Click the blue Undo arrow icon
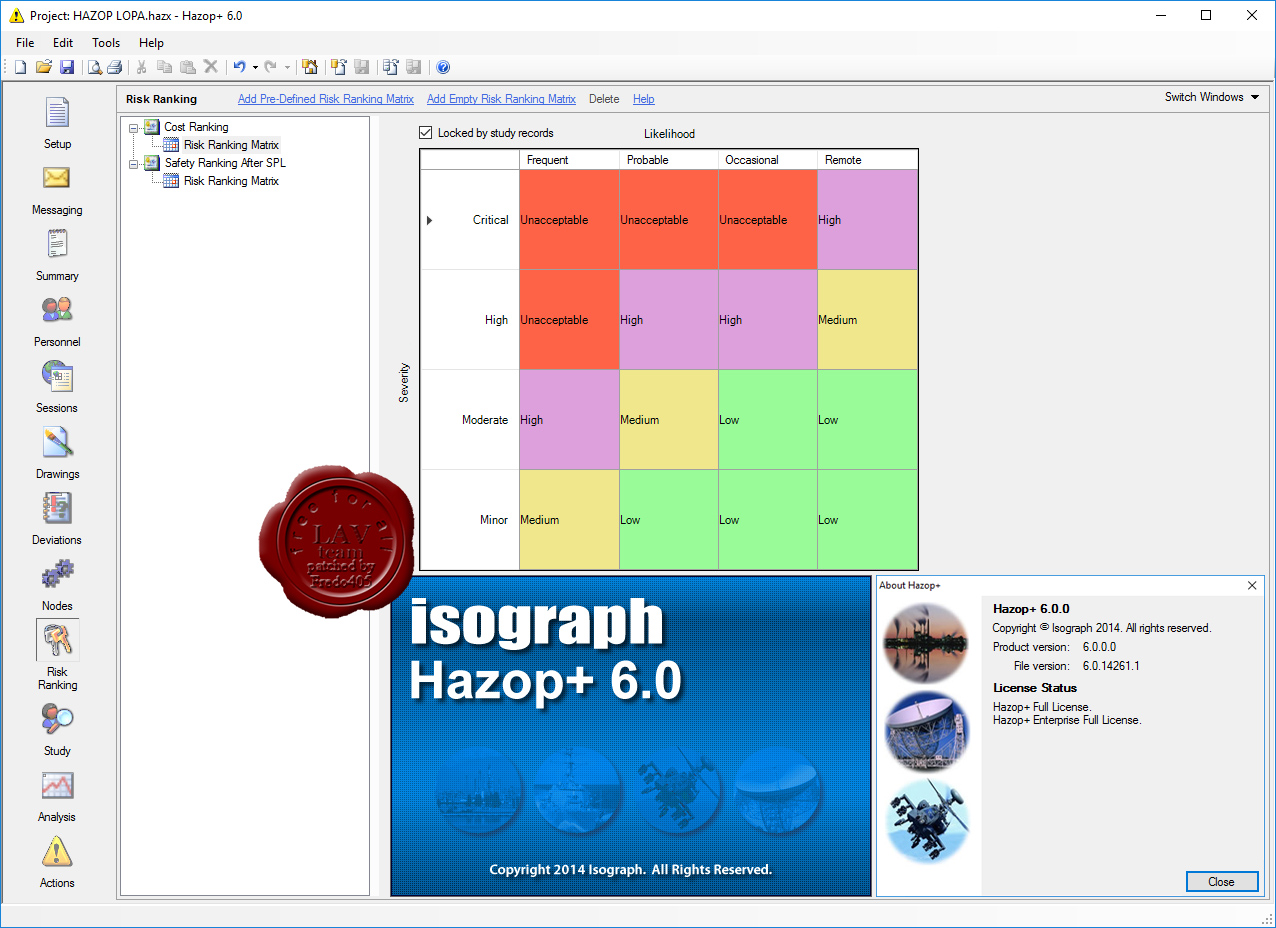The width and height of the screenshot is (1276, 928). 239,67
